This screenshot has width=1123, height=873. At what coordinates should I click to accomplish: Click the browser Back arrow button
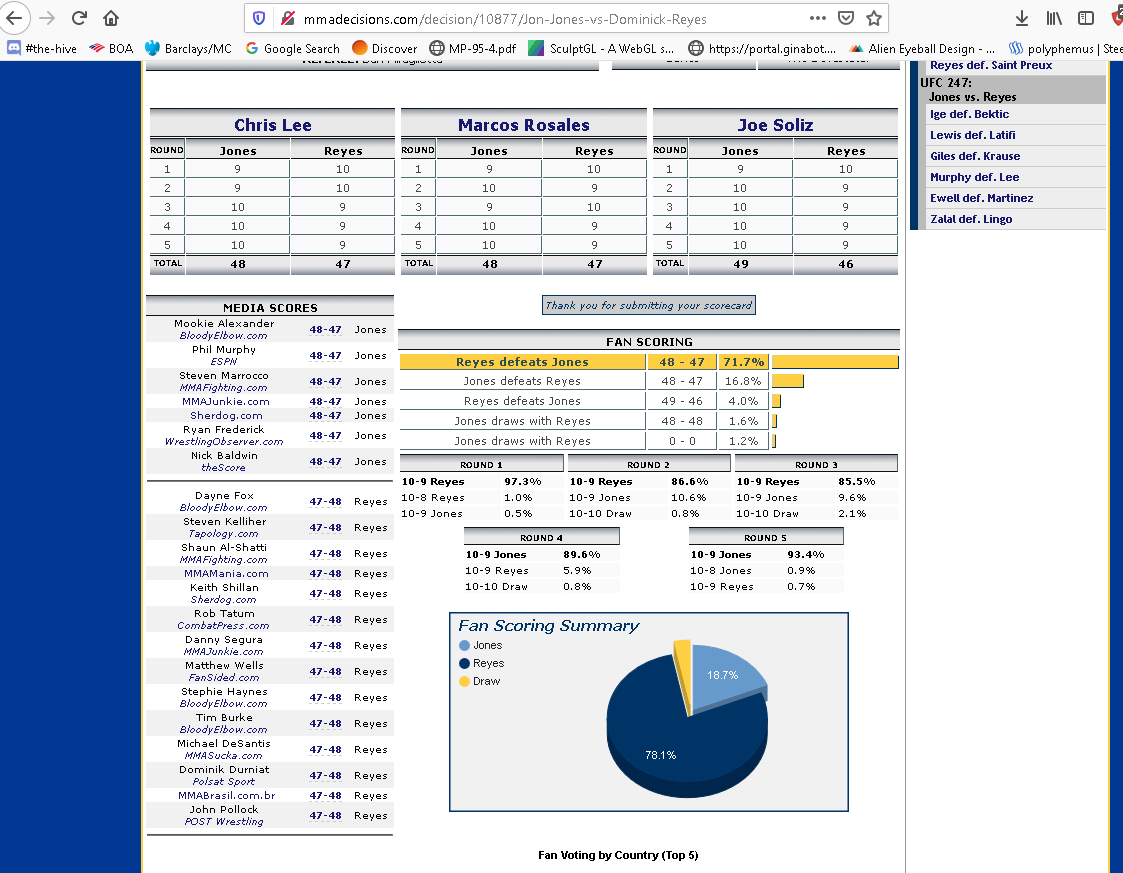14,17
